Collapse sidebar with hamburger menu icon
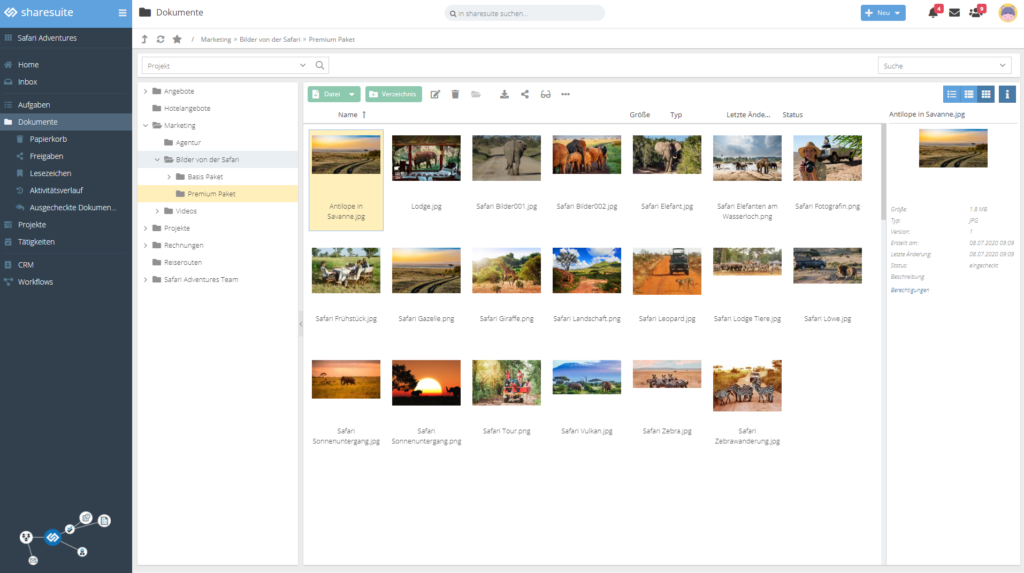The image size is (1024, 573). coord(122,13)
